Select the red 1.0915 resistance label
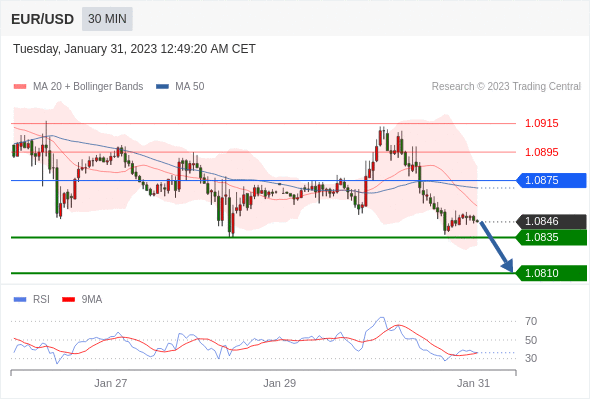The image size is (590, 400). [x=541, y=123]
